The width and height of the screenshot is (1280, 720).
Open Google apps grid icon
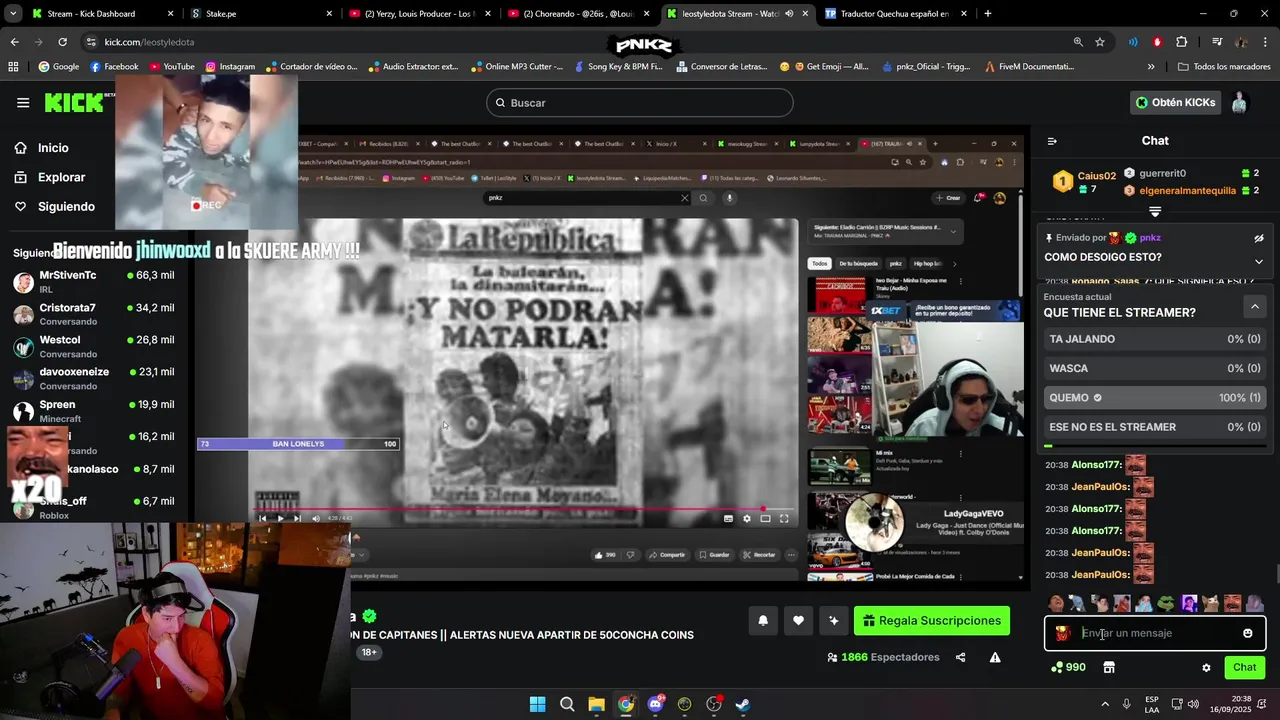[x=13, y=67]
